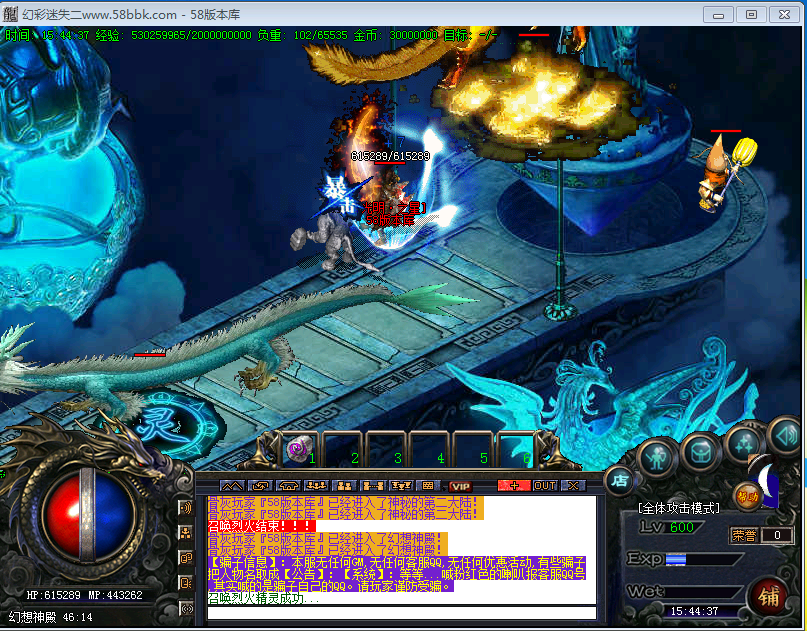Open the character equipment round button
The width and height of the screenshot is (807, 631).
pos(657,458)
